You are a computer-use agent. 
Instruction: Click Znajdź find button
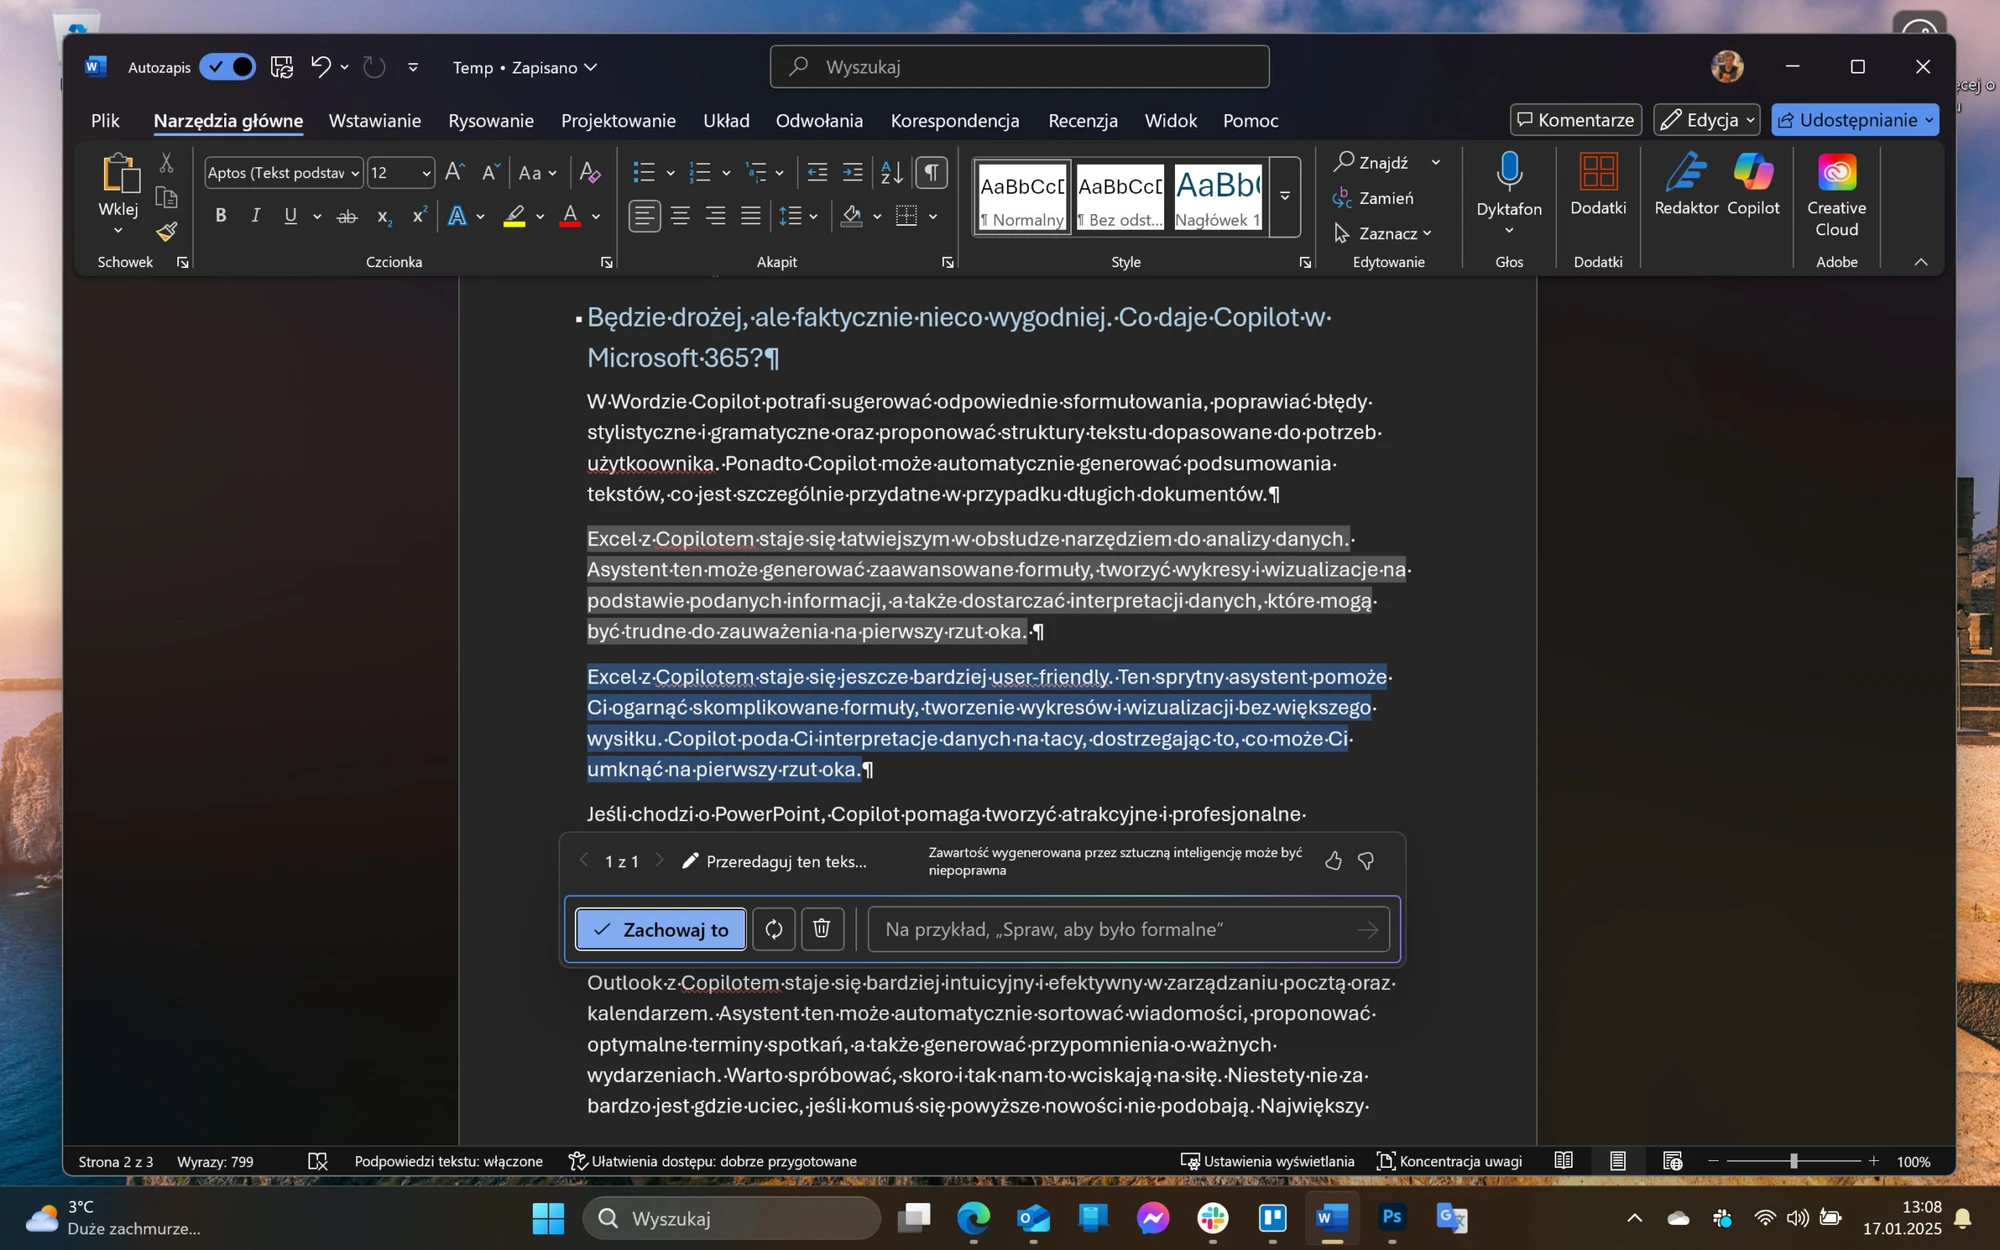(1372, 162)
